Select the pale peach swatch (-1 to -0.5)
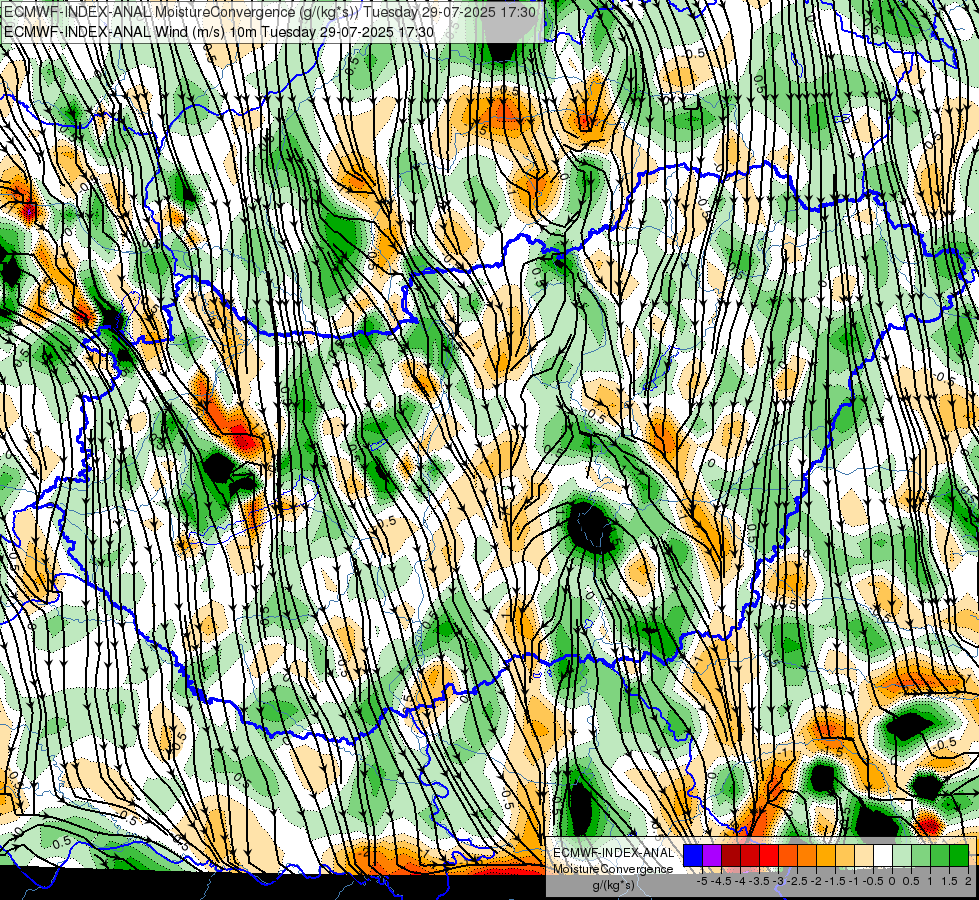 (864, 856)
